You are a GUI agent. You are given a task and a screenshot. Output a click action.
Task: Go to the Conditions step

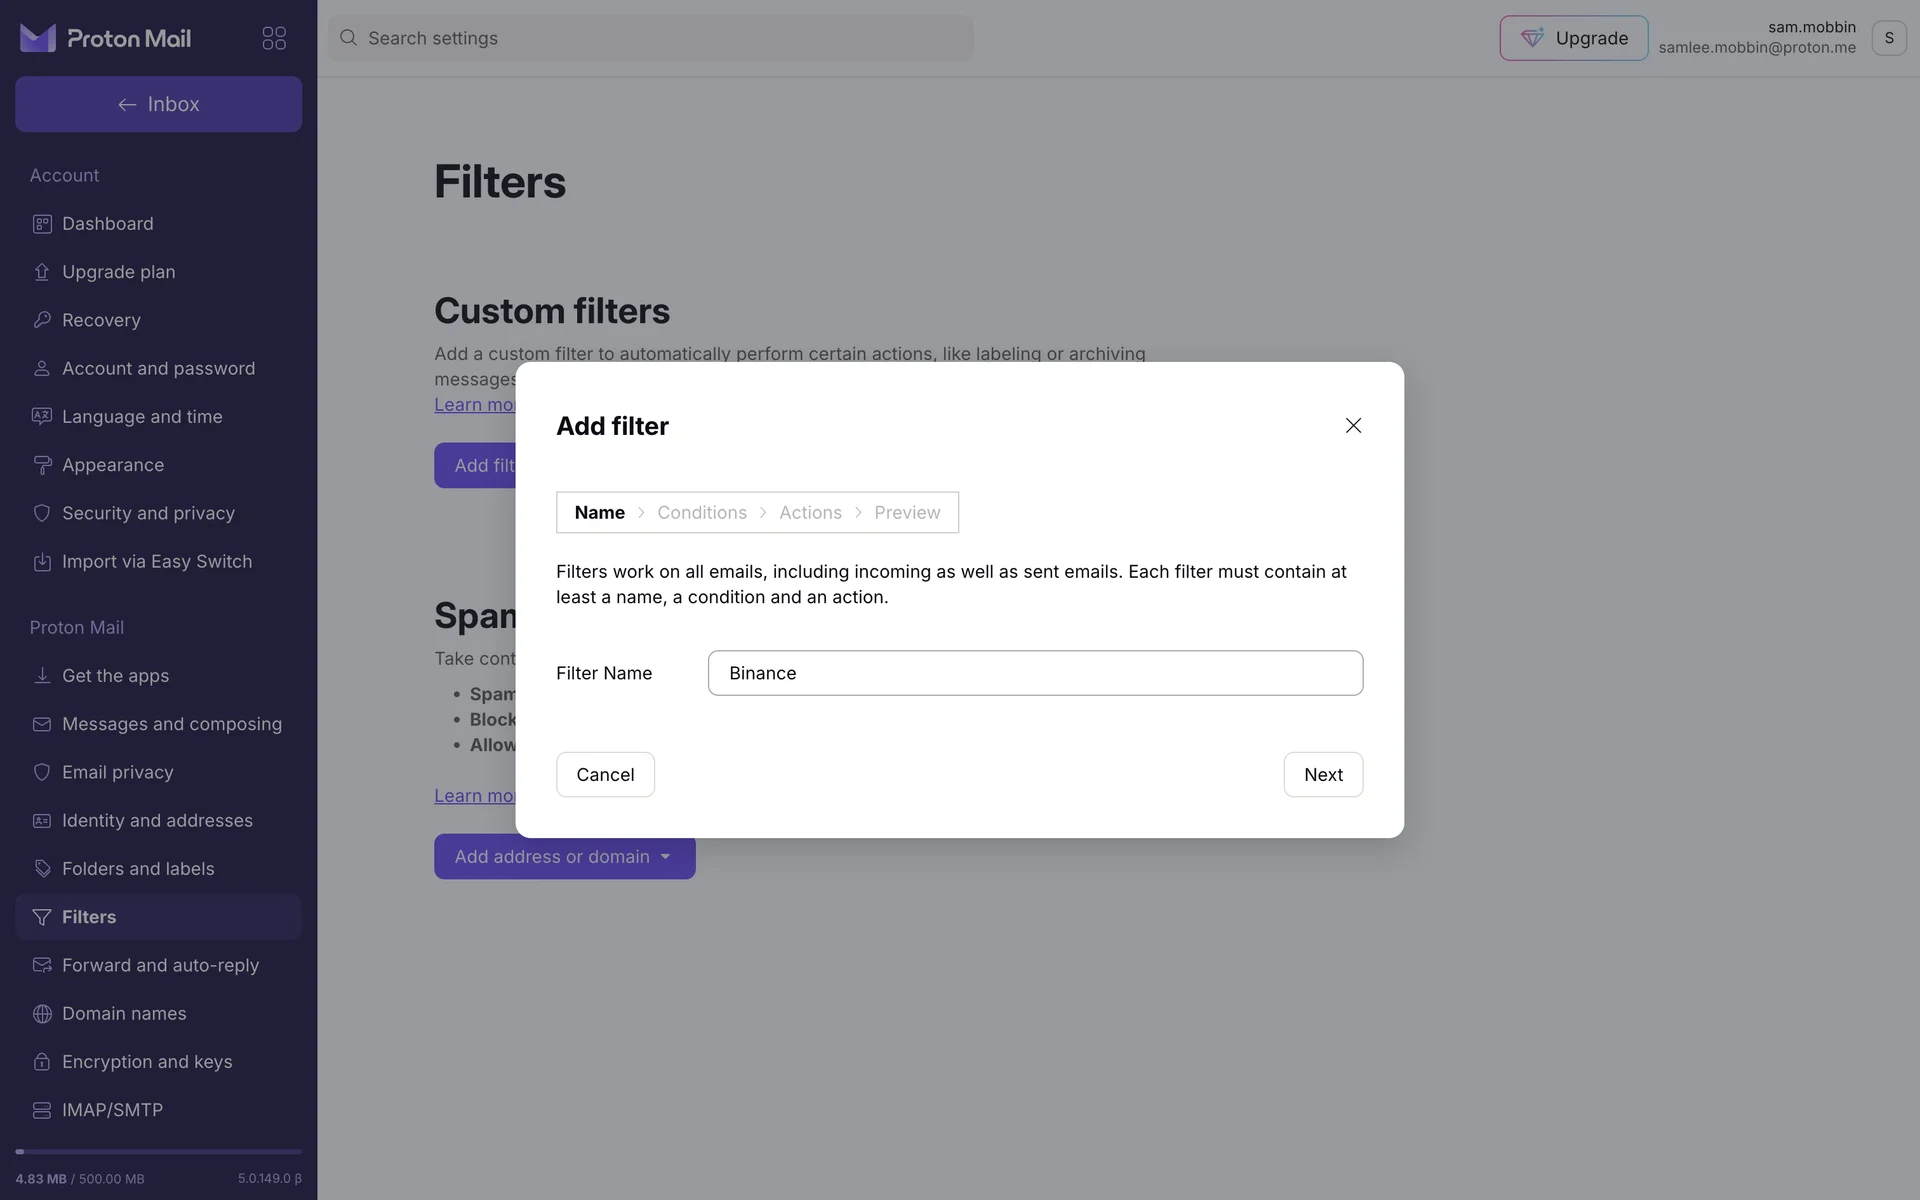pyautogui.click(x=702, y=513)
